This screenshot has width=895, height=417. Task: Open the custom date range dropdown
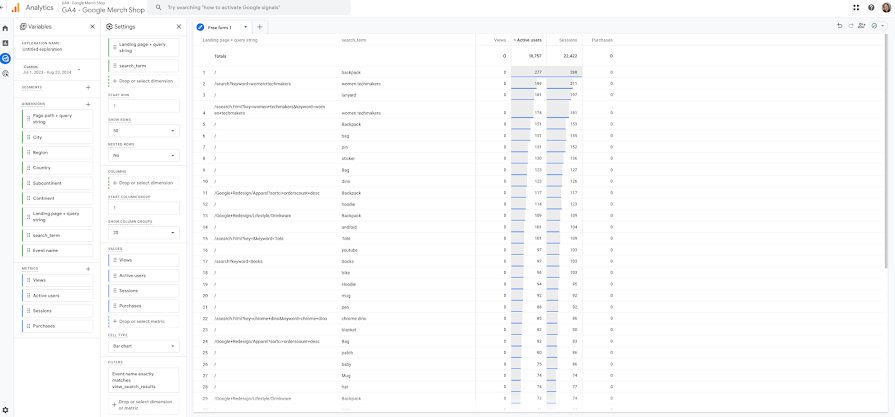(x=50, y=70)
